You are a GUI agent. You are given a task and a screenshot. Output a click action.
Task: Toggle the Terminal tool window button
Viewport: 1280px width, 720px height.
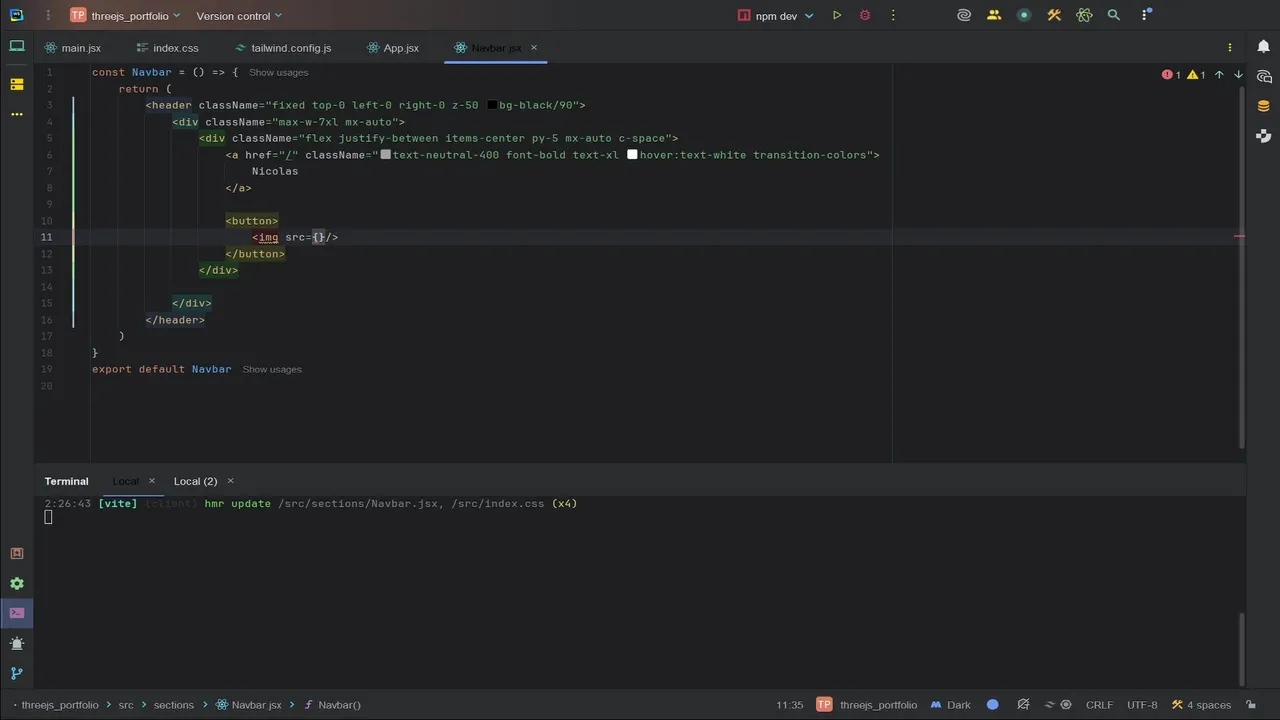(16, 613)
